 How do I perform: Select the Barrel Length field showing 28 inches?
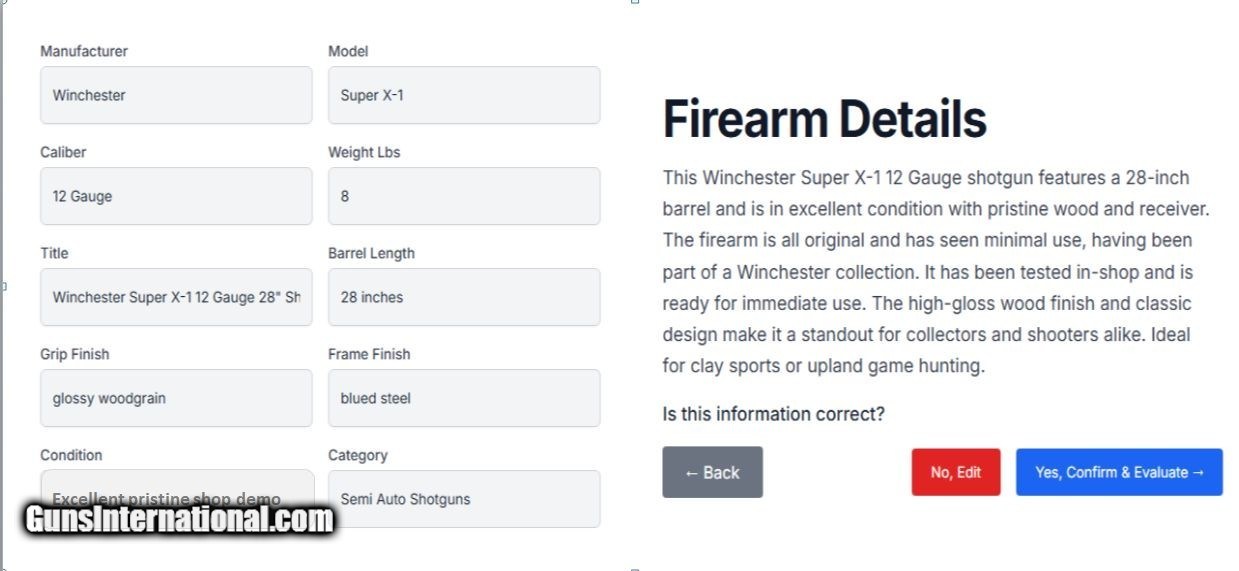point(464,298)
